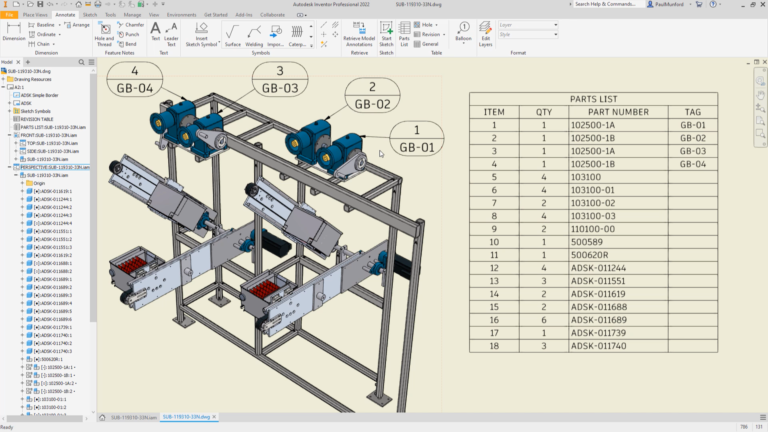Choose the Welding symbol tool
The image size is (768, 432).
click(x=254, y=35)
